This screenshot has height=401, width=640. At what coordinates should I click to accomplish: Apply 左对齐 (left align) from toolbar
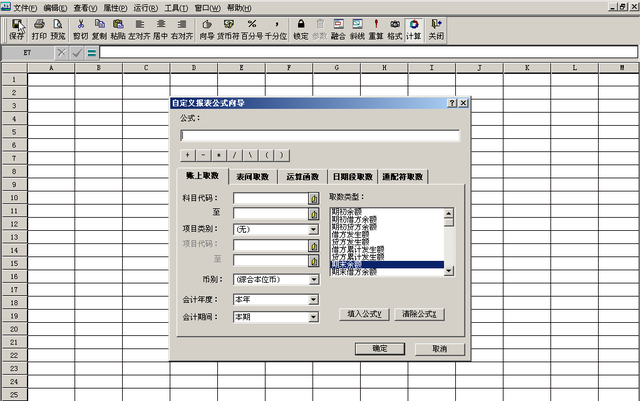click(x=139, y=29)
